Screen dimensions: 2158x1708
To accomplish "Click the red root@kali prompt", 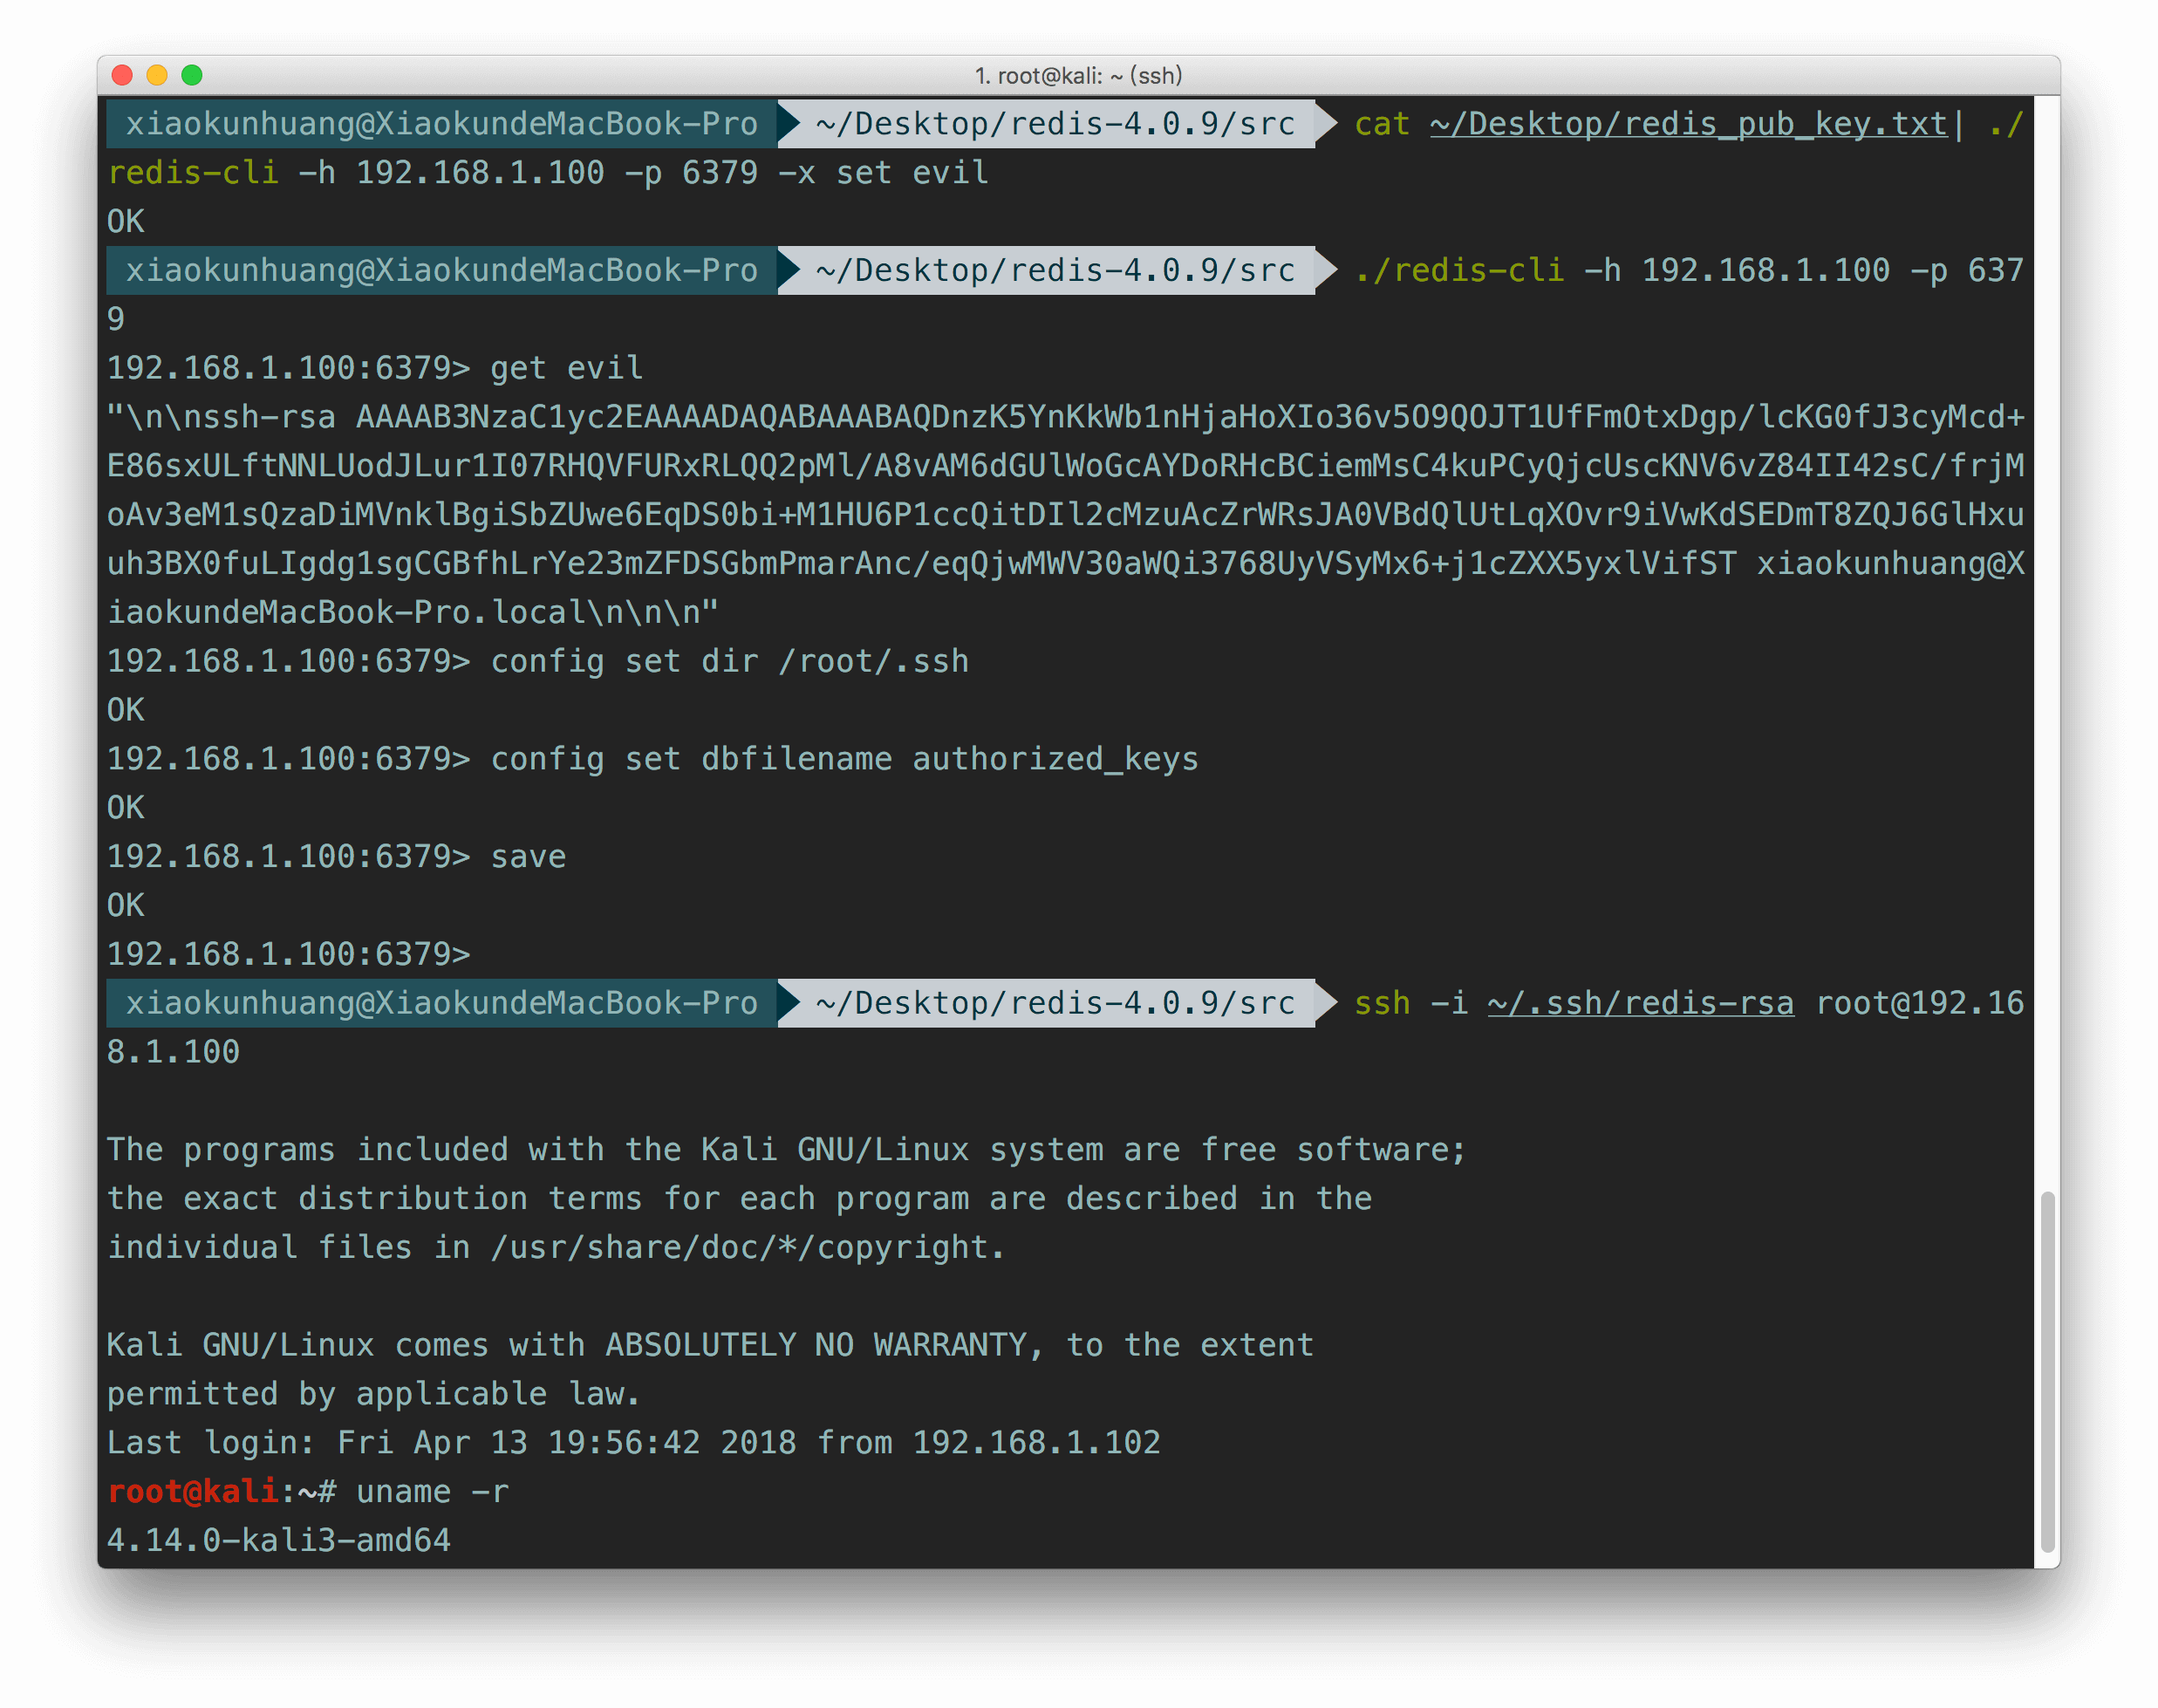I will [193, 1491].
